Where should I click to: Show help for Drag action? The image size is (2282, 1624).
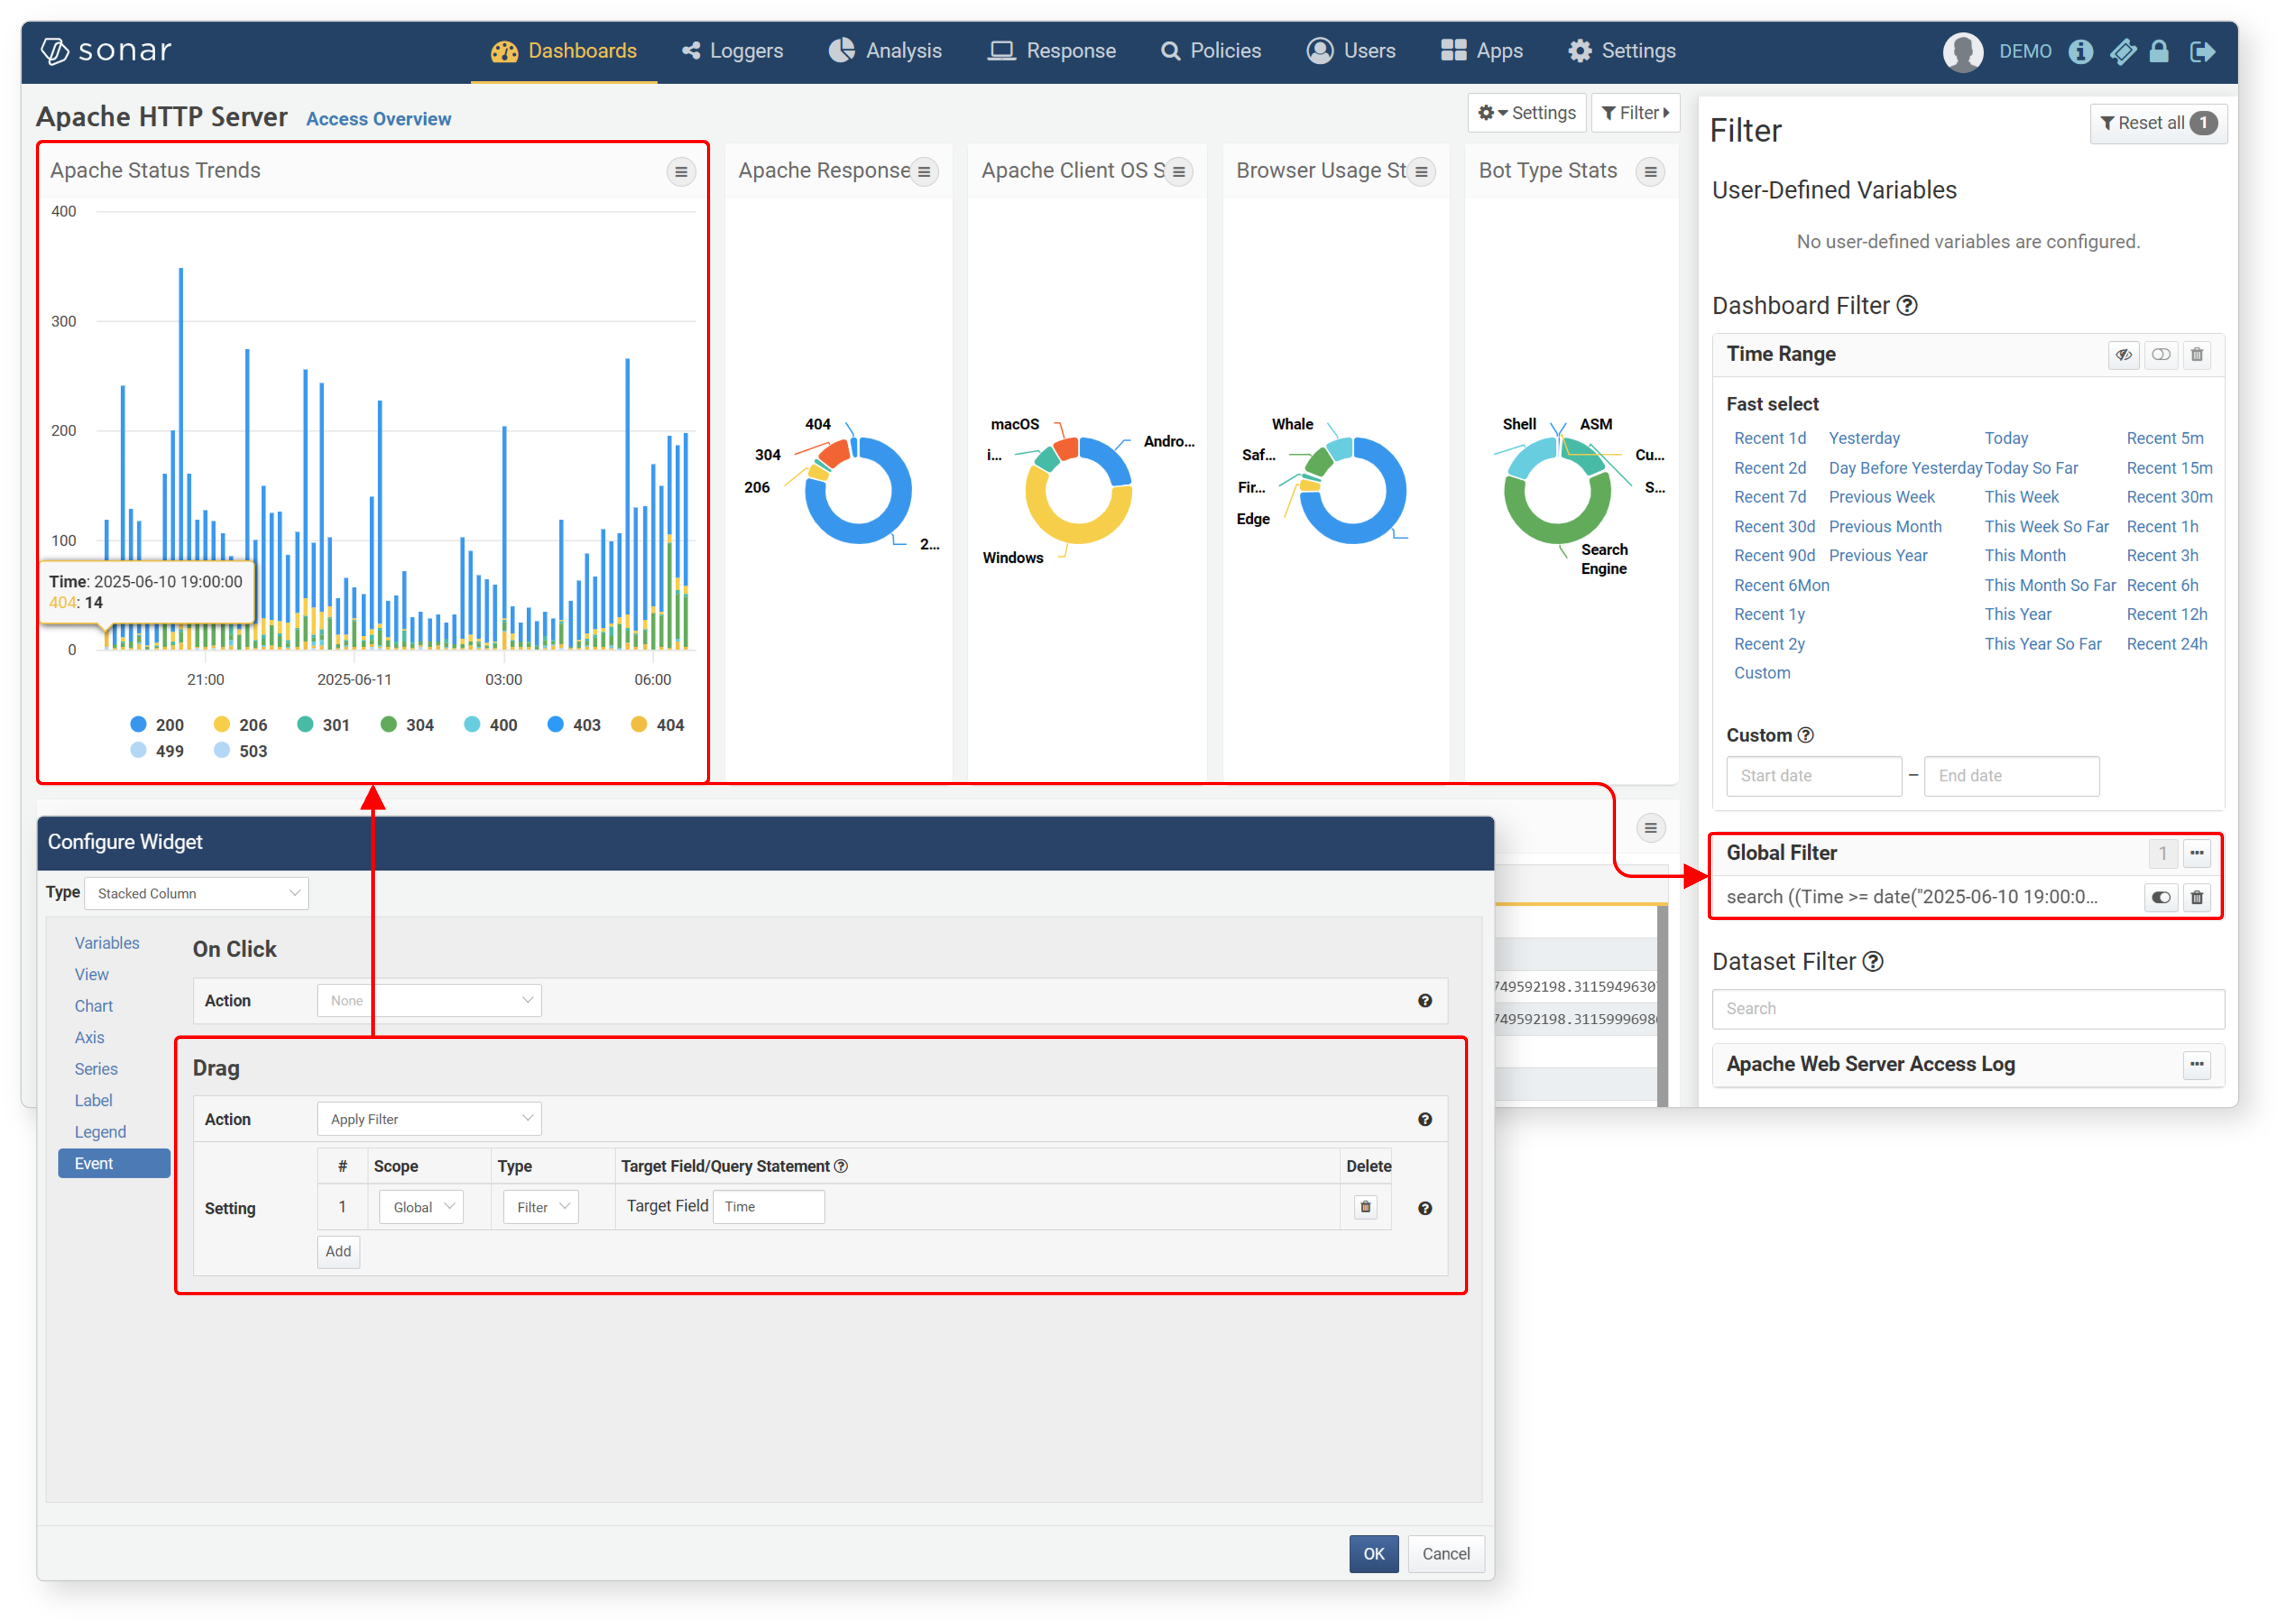click(1424, 1119)
